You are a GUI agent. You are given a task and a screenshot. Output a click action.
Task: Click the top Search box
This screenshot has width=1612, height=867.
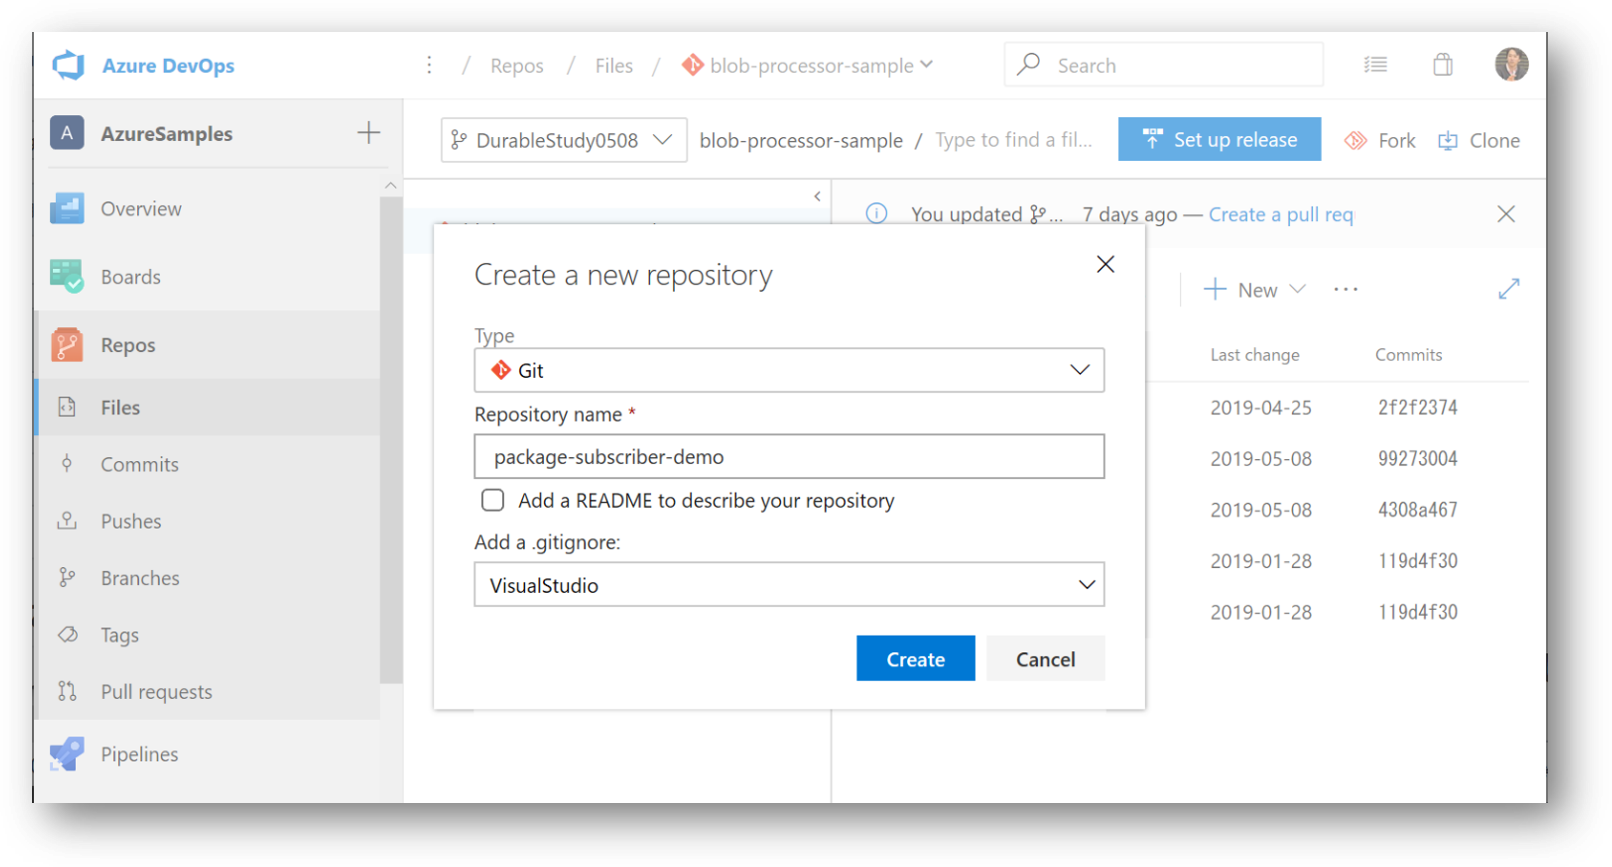1164,65
